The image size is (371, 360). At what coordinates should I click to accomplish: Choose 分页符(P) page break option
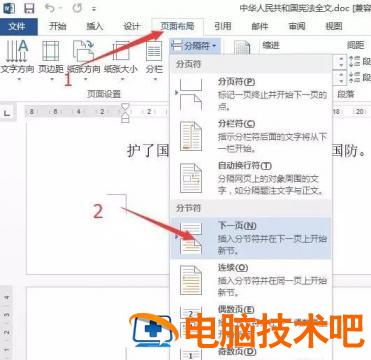[251, 94]
